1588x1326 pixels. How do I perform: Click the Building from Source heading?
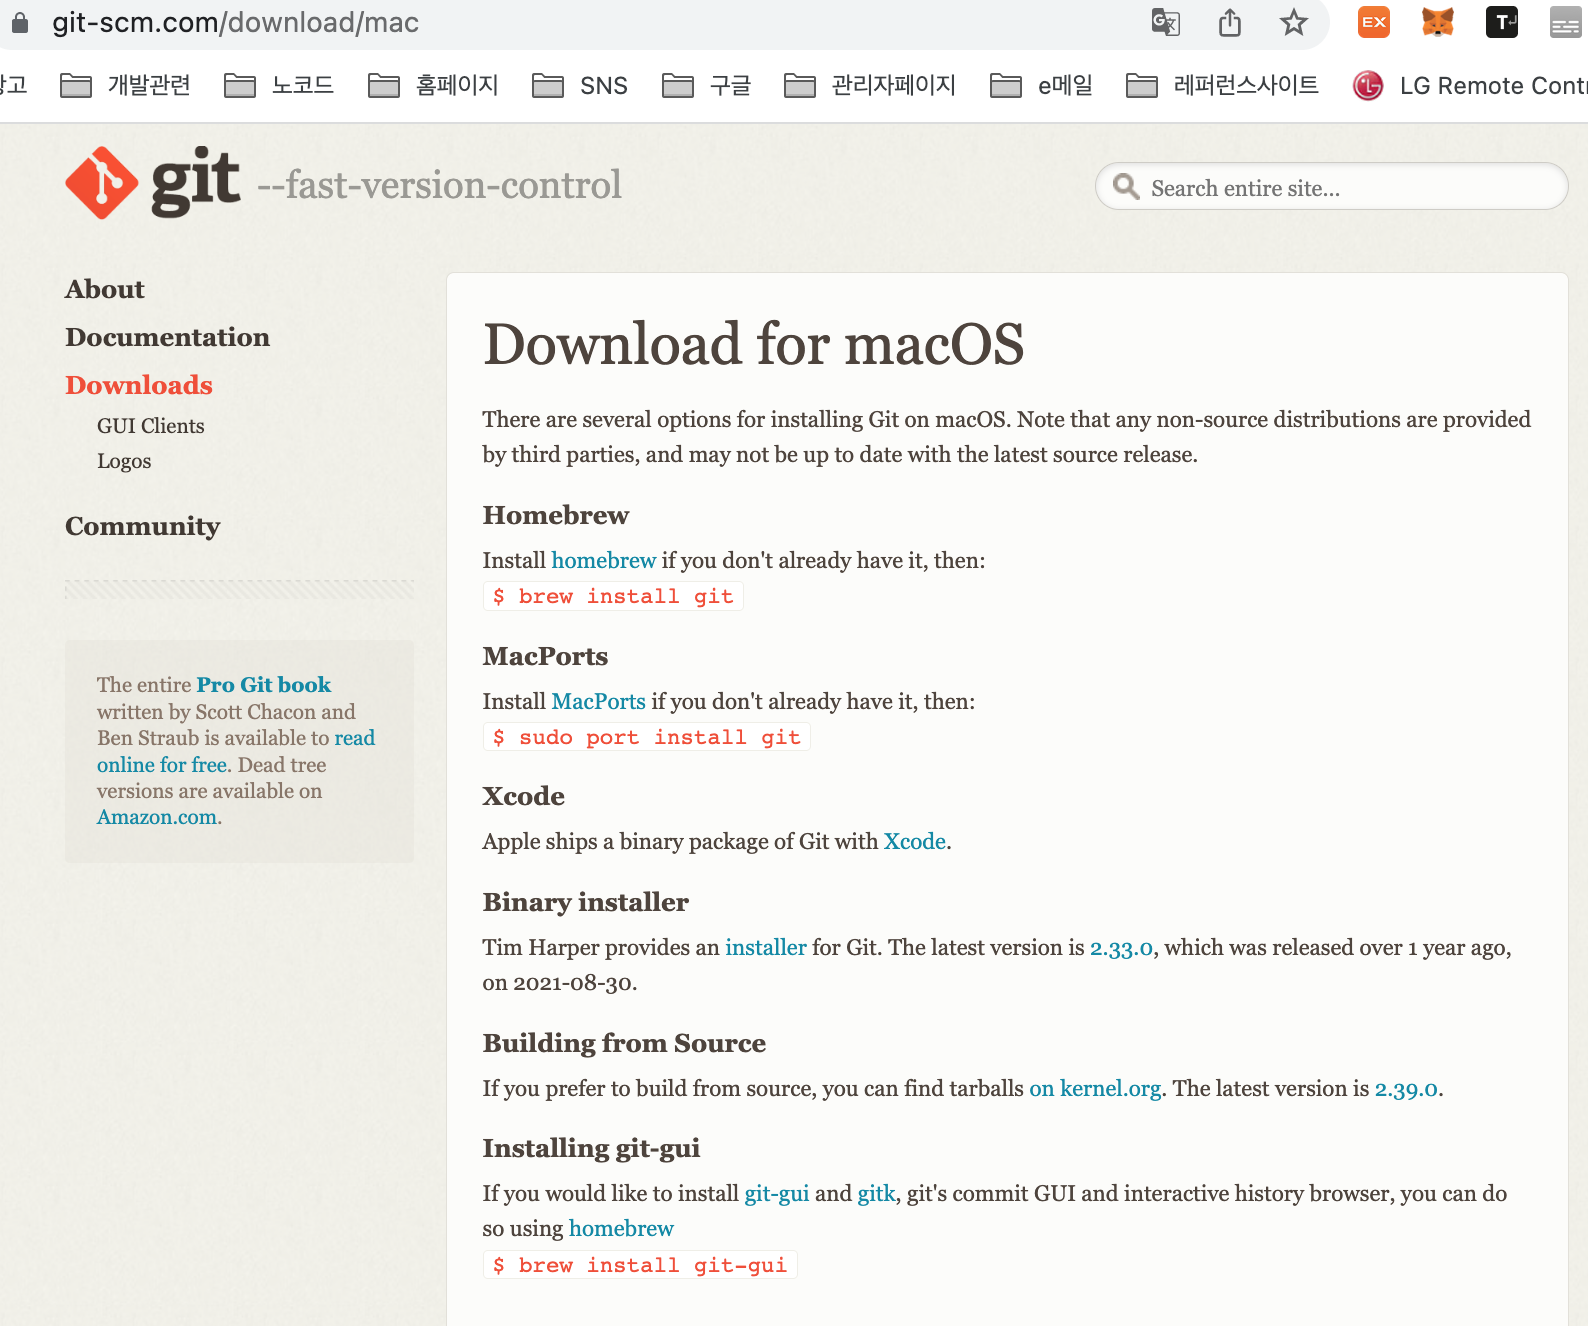624,1043
